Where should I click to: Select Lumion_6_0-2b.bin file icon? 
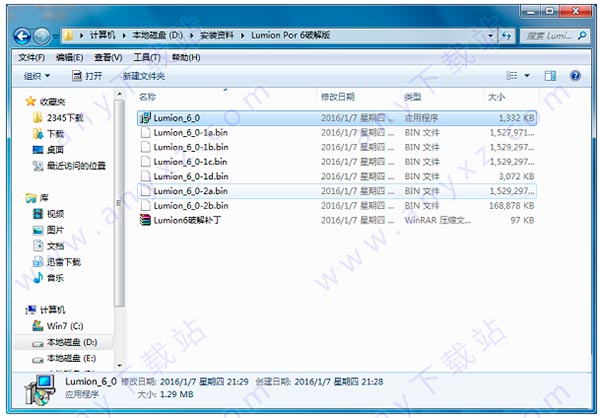tap(145, 205)
